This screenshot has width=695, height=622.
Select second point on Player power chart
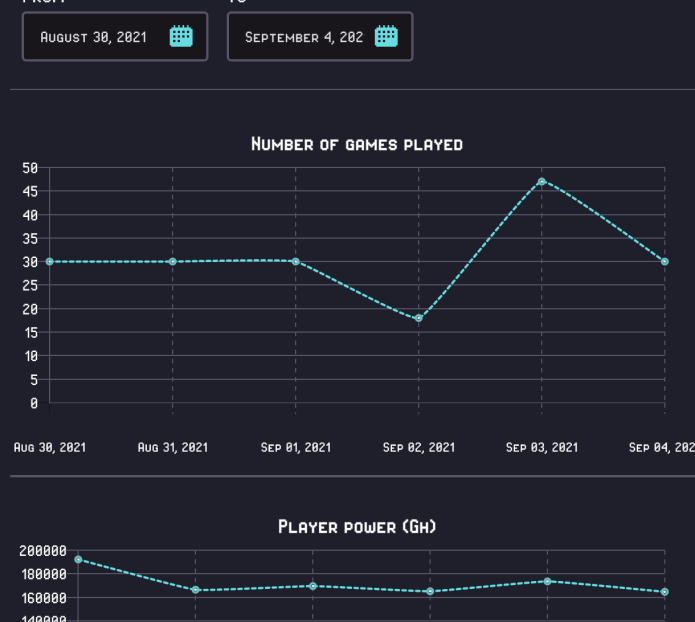pos(195,590)
